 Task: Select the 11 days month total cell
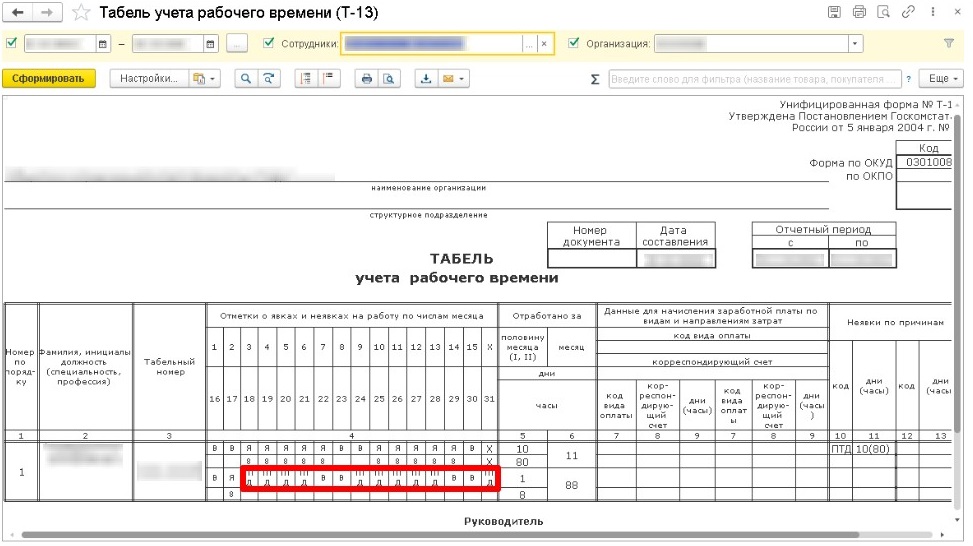click(x=572, y=455)
